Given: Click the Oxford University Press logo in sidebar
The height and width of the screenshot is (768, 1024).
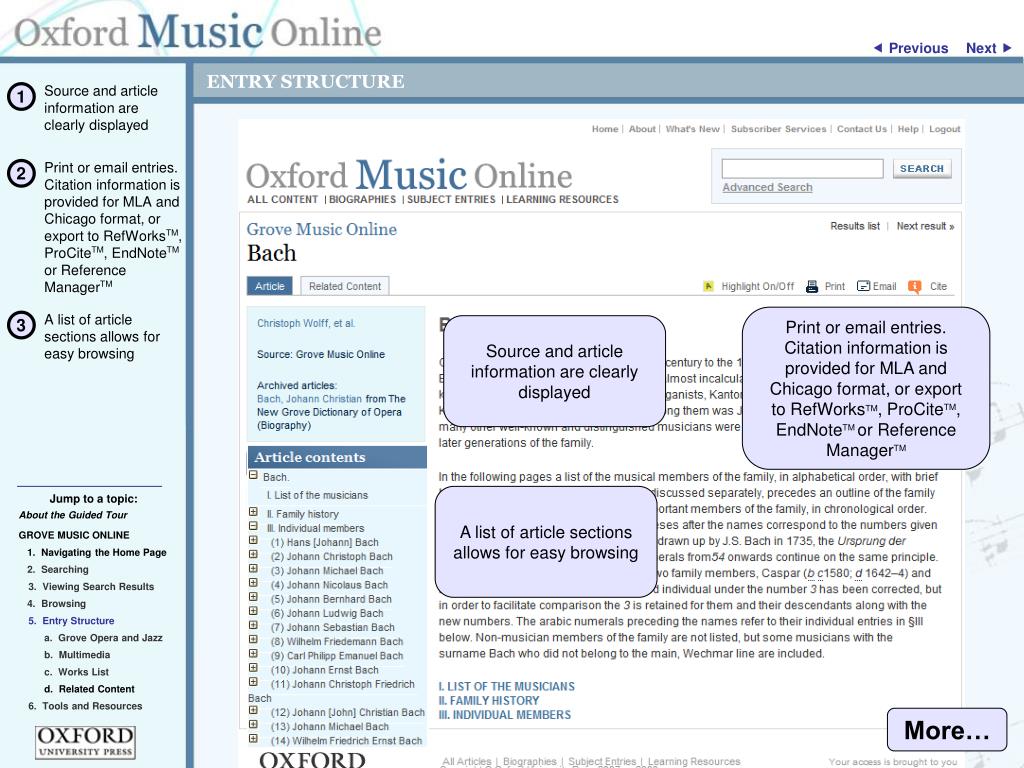Looking at the screenshot, I should (85, 743).
